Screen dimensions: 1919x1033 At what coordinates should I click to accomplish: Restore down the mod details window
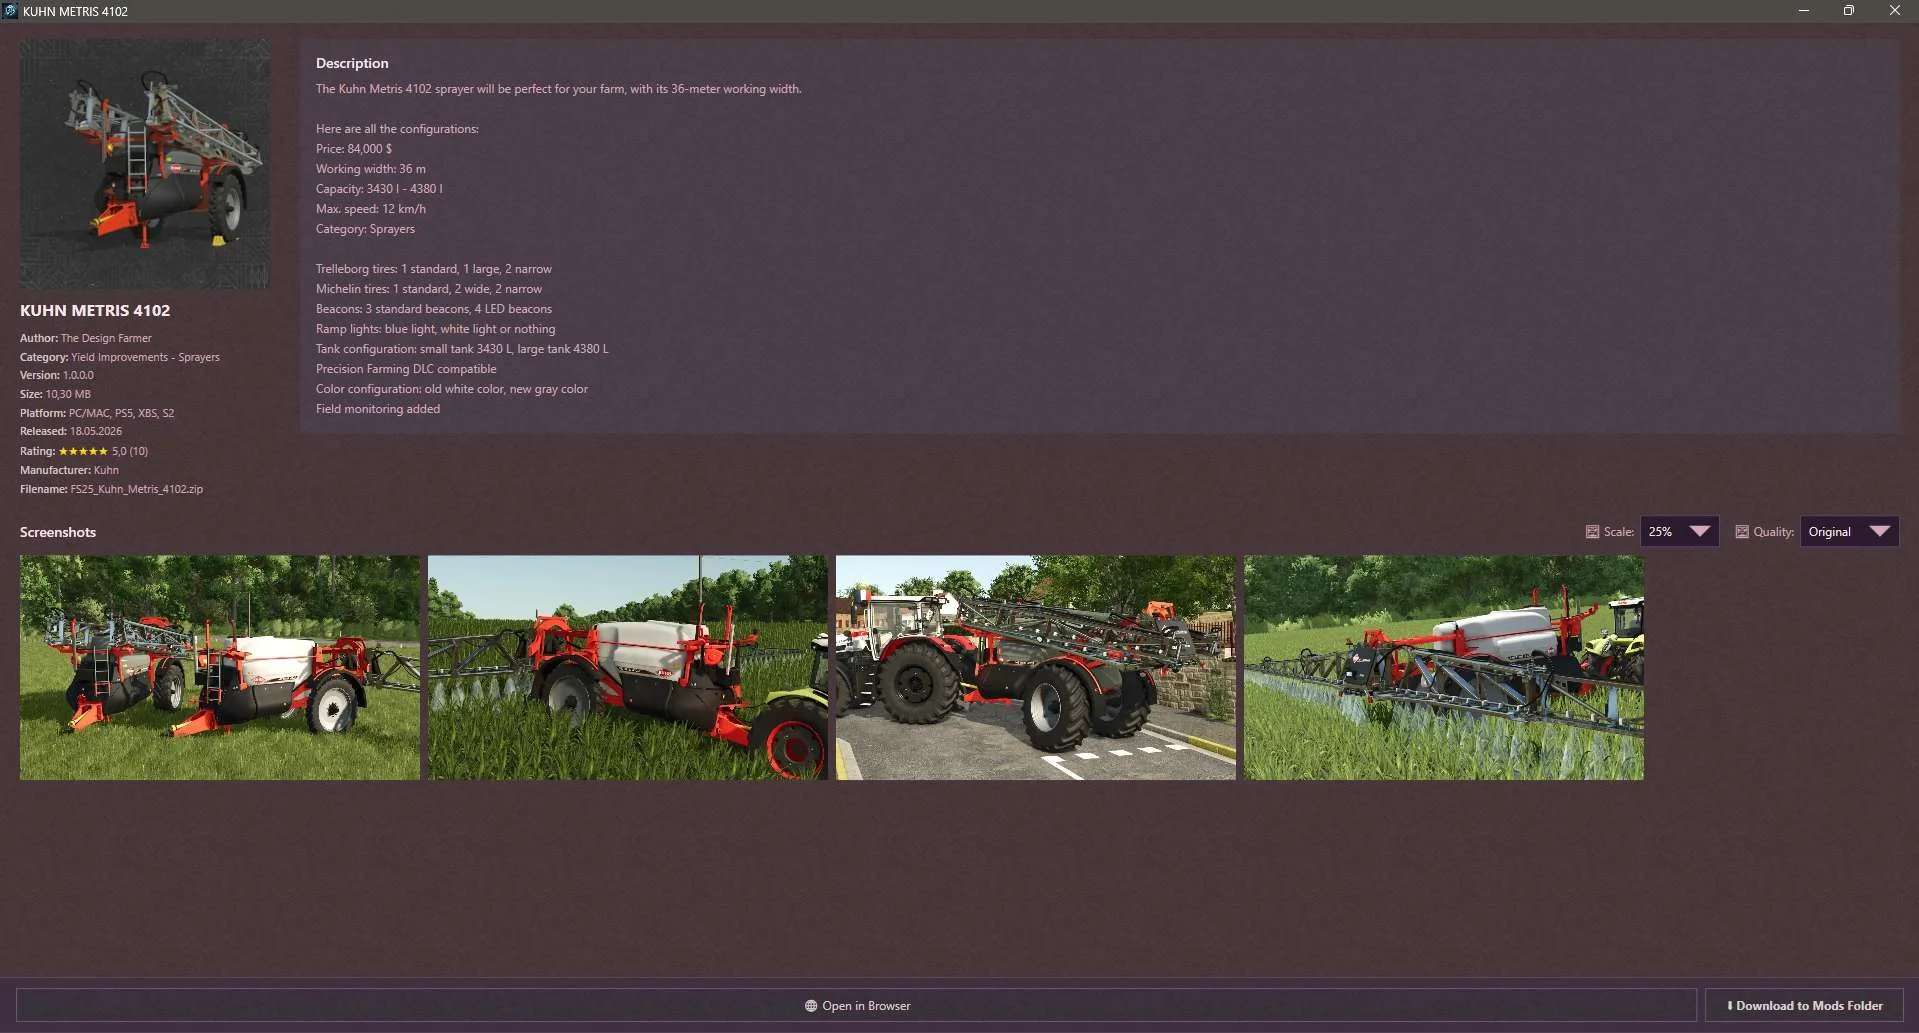click(1849, 11)
